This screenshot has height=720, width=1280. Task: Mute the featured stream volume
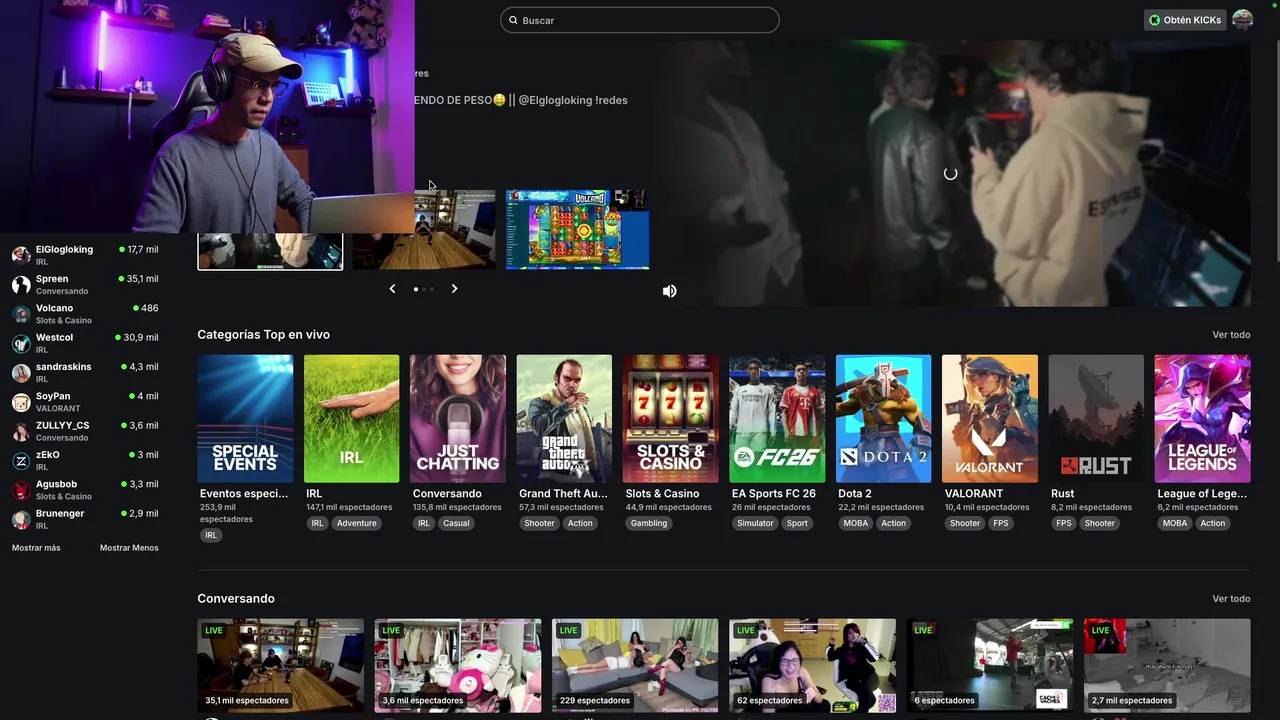tap(670, 291)
